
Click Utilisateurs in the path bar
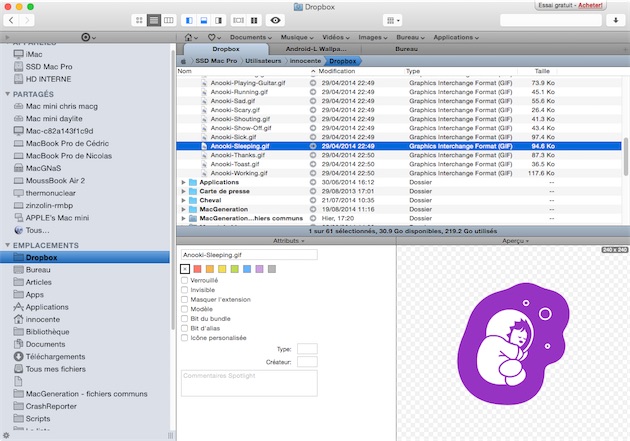pyautogui.click(x=263, y=61)
